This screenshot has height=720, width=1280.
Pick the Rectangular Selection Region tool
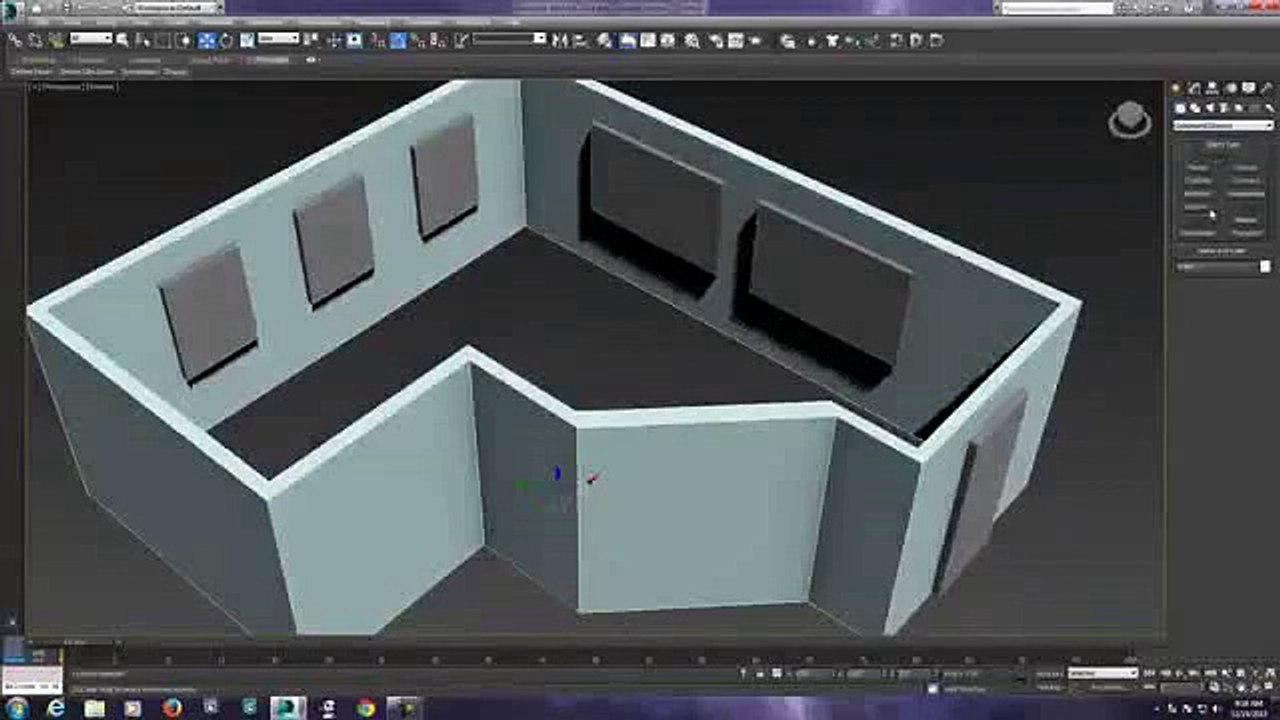[x=161, y=41]
